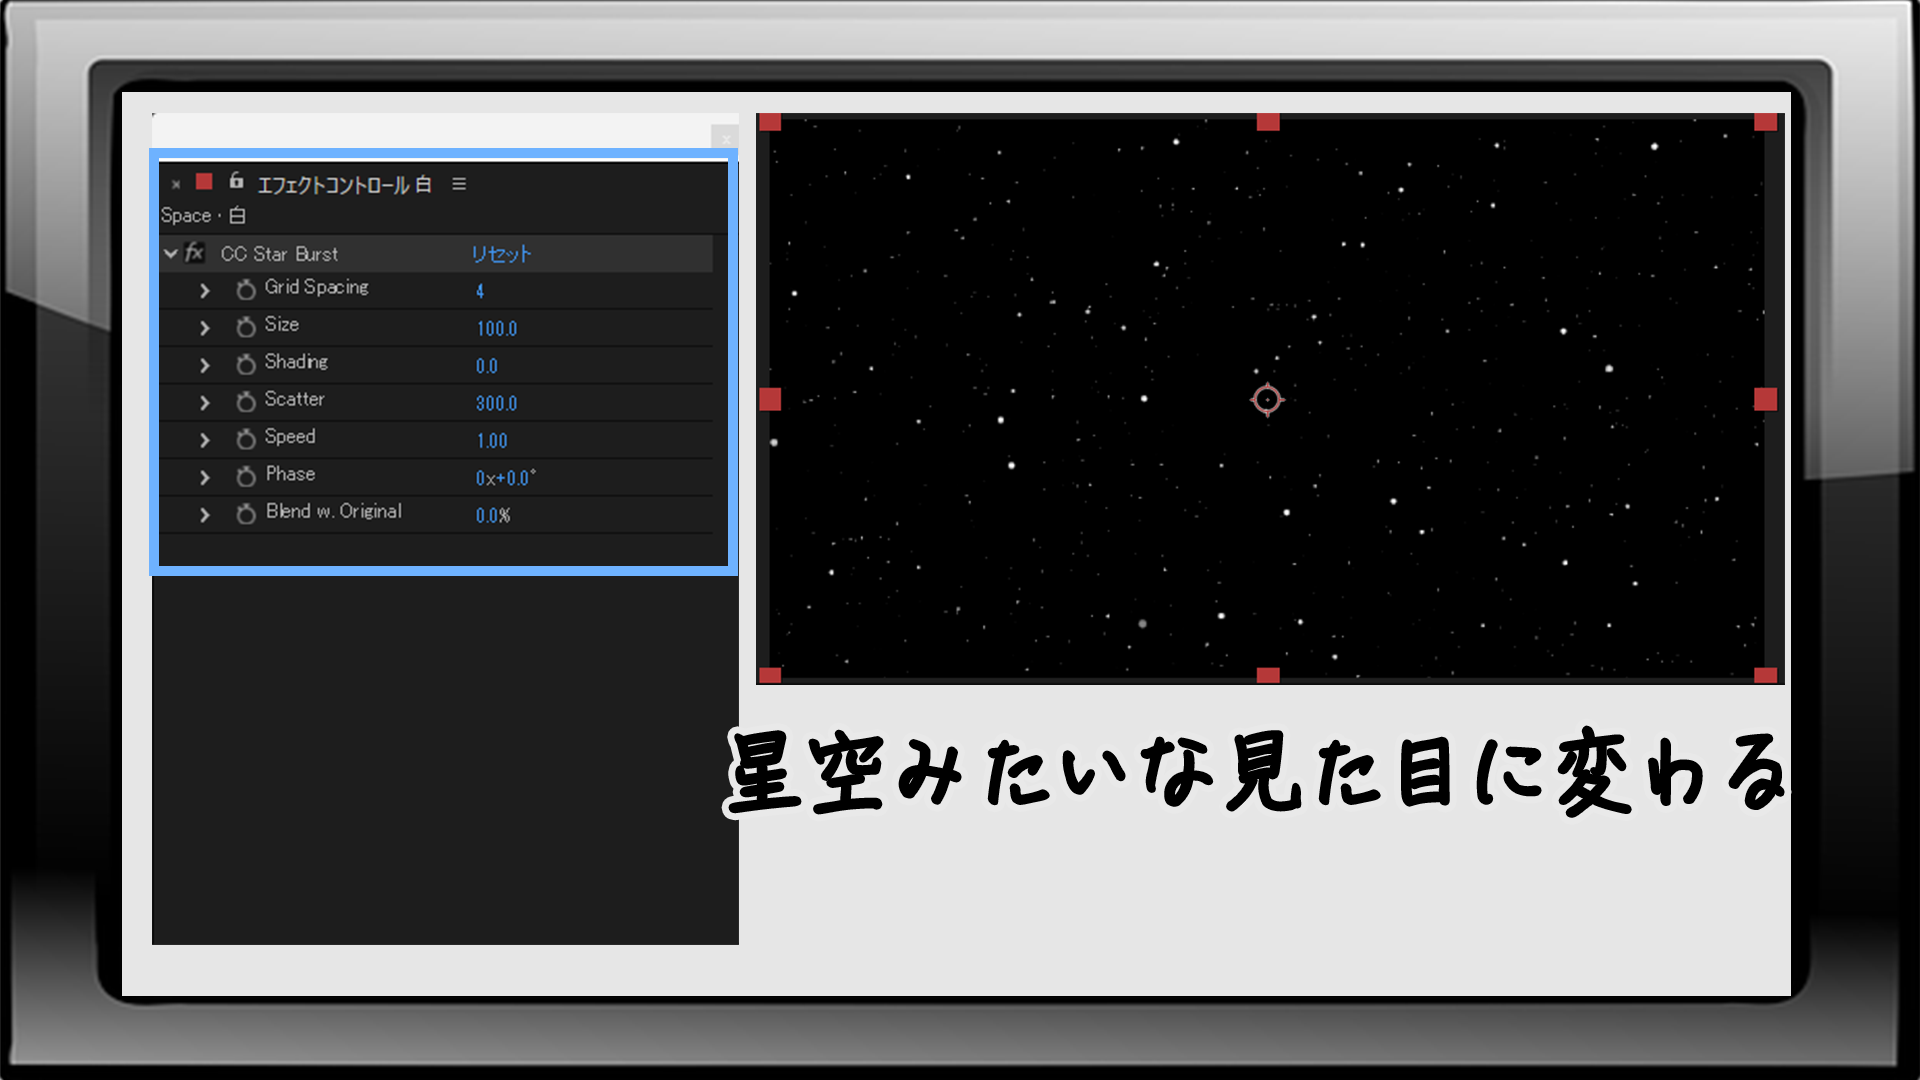
Task: Expand the Scatter property arrow
Action: [205, 403]
